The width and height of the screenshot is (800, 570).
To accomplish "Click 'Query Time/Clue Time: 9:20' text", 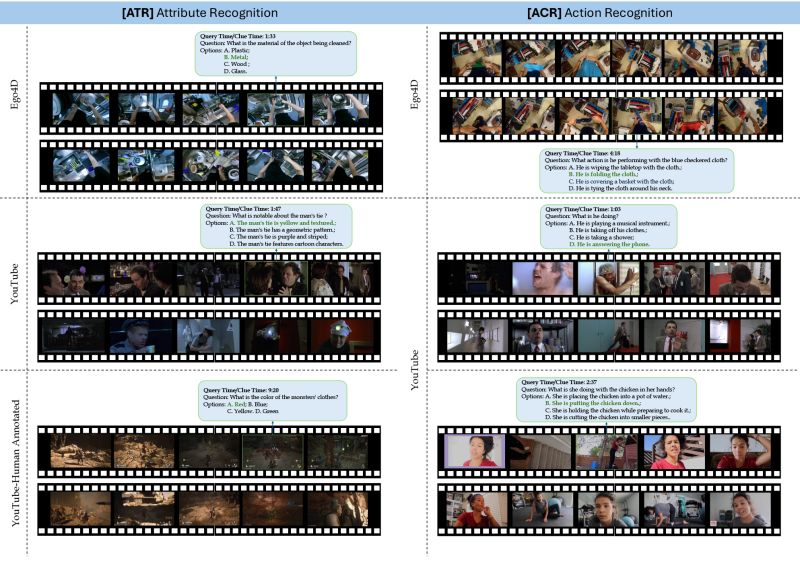I will click(x=241, y=390).
